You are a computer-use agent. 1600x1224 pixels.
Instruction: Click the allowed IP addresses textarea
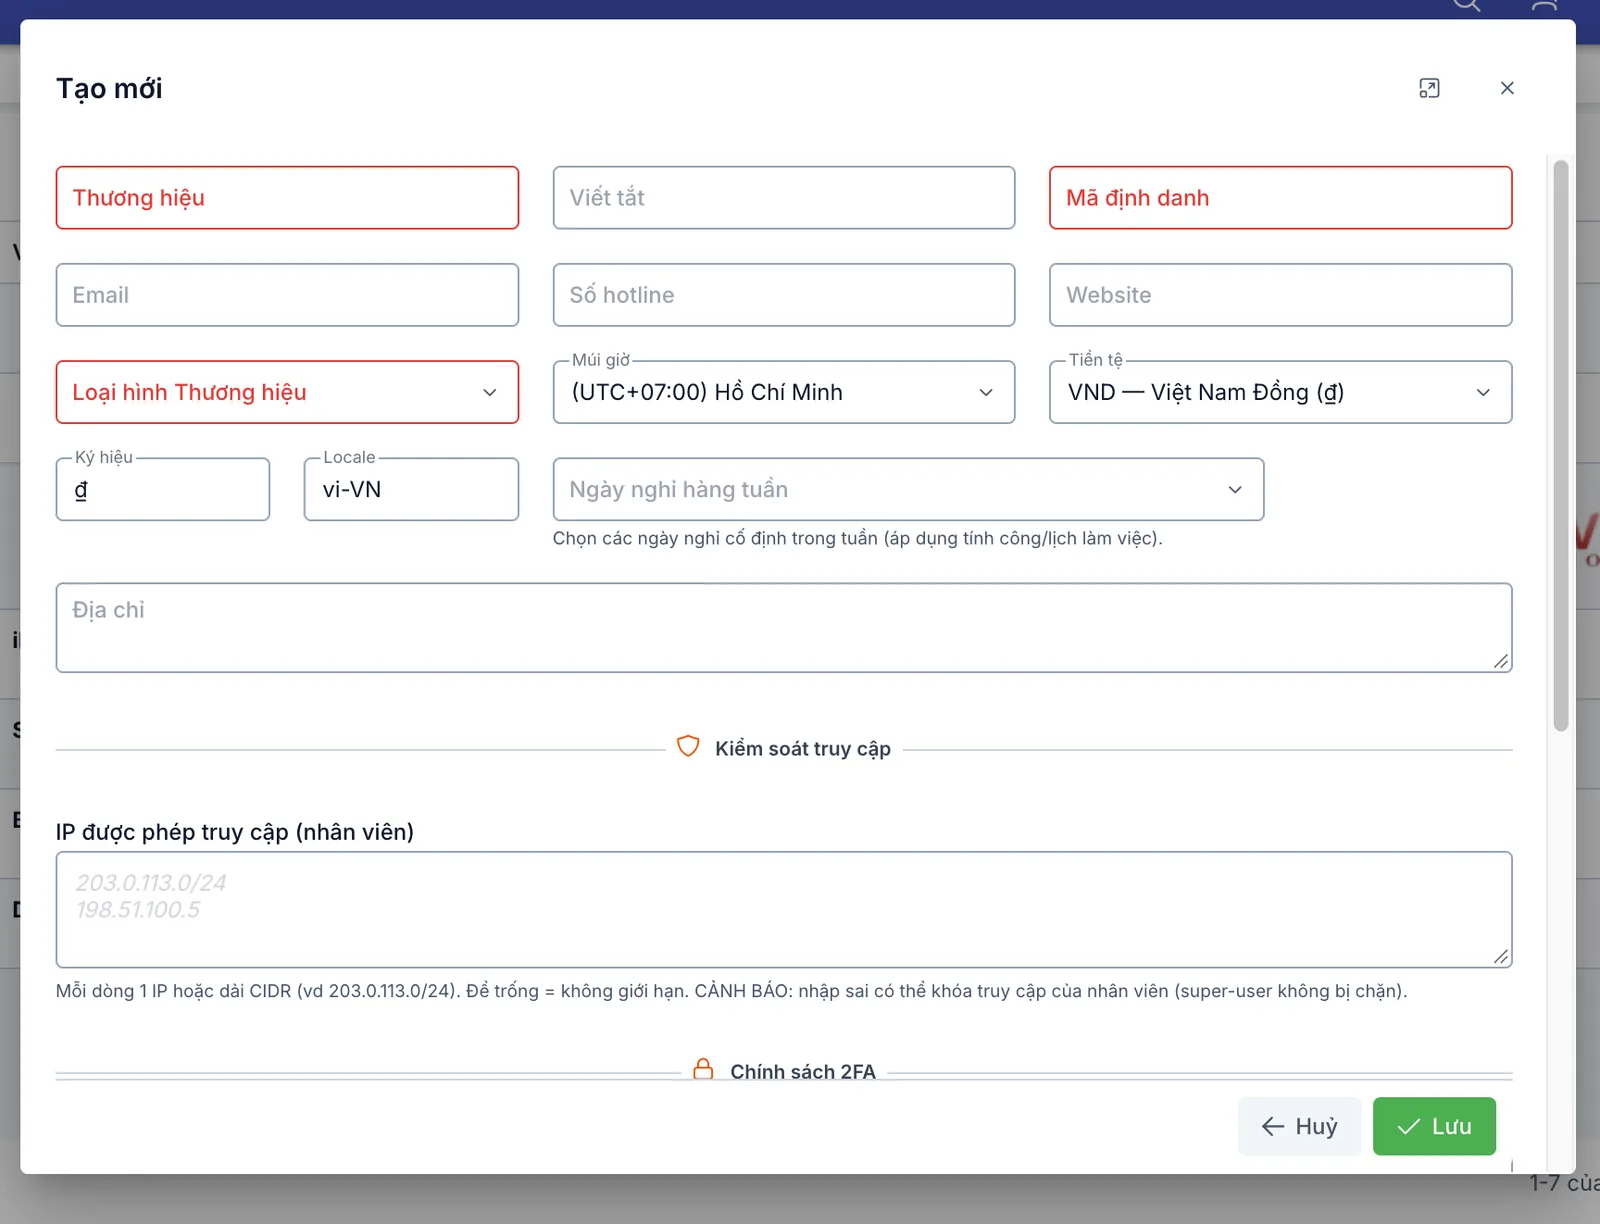coord(784,910)
